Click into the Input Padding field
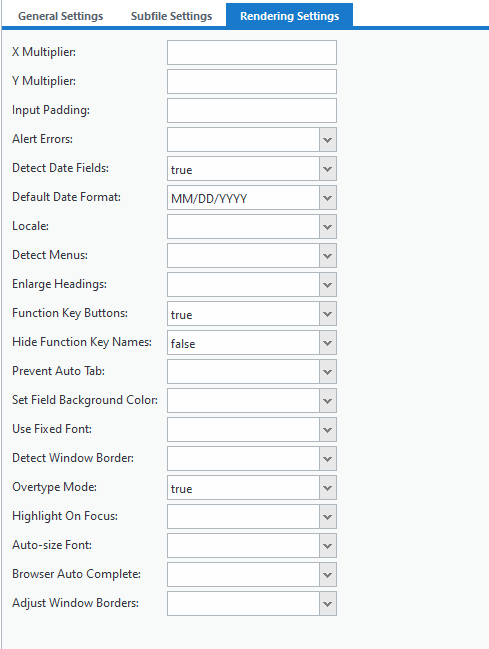This screenshot has width=489, height=649. [252, 111]
